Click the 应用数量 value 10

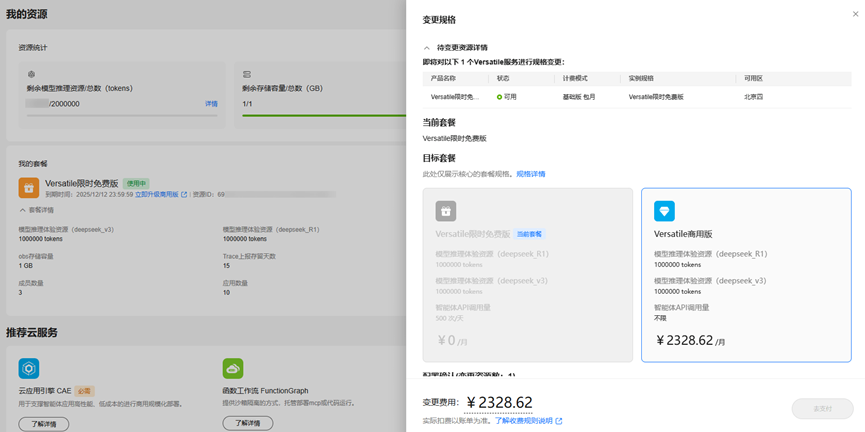tap(226, 292)
